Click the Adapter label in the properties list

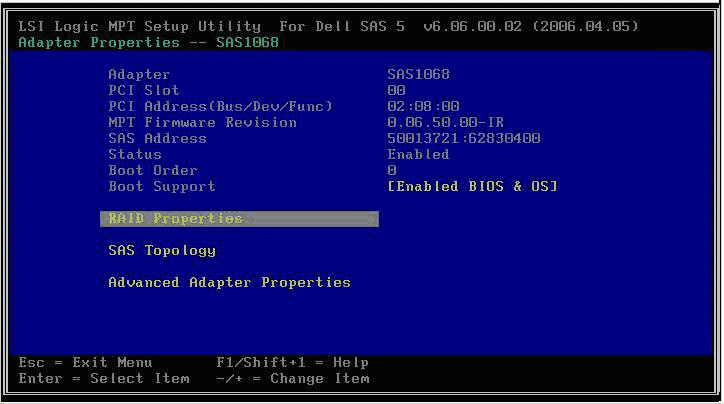[139, 74]
